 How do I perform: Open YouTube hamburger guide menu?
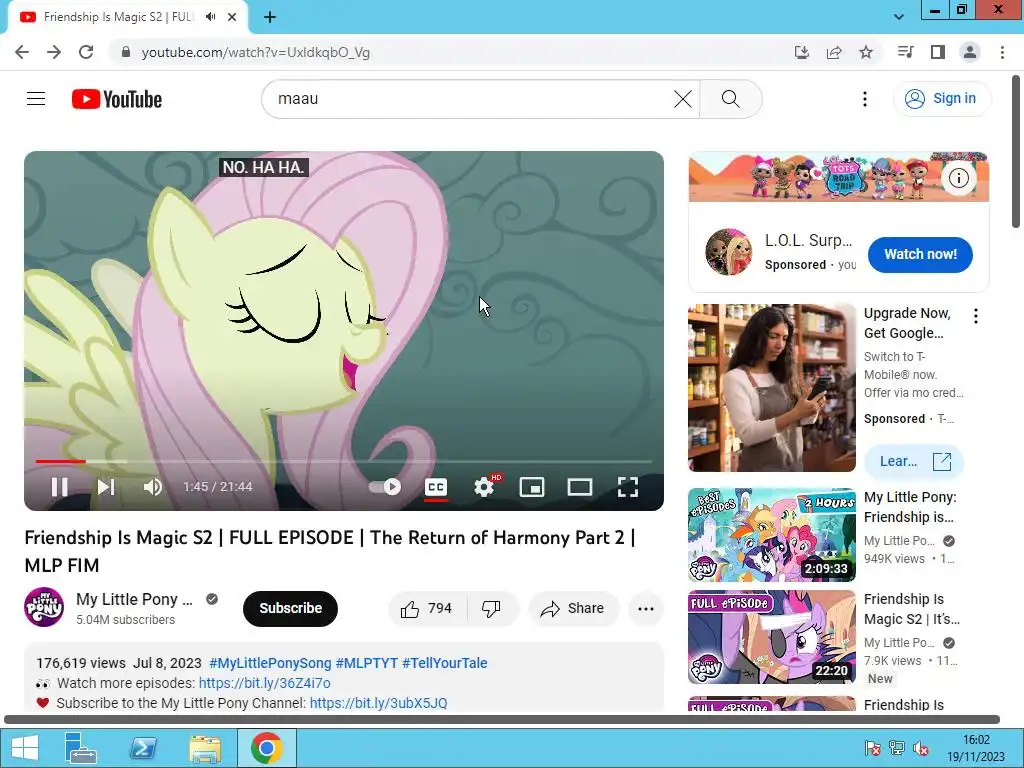(36, 99)
